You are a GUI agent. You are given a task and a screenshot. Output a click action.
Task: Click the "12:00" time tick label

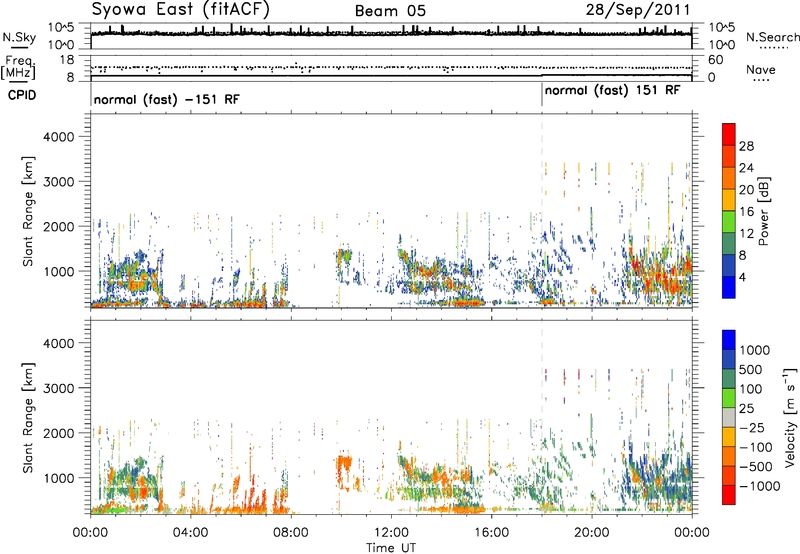pos(391,533)
